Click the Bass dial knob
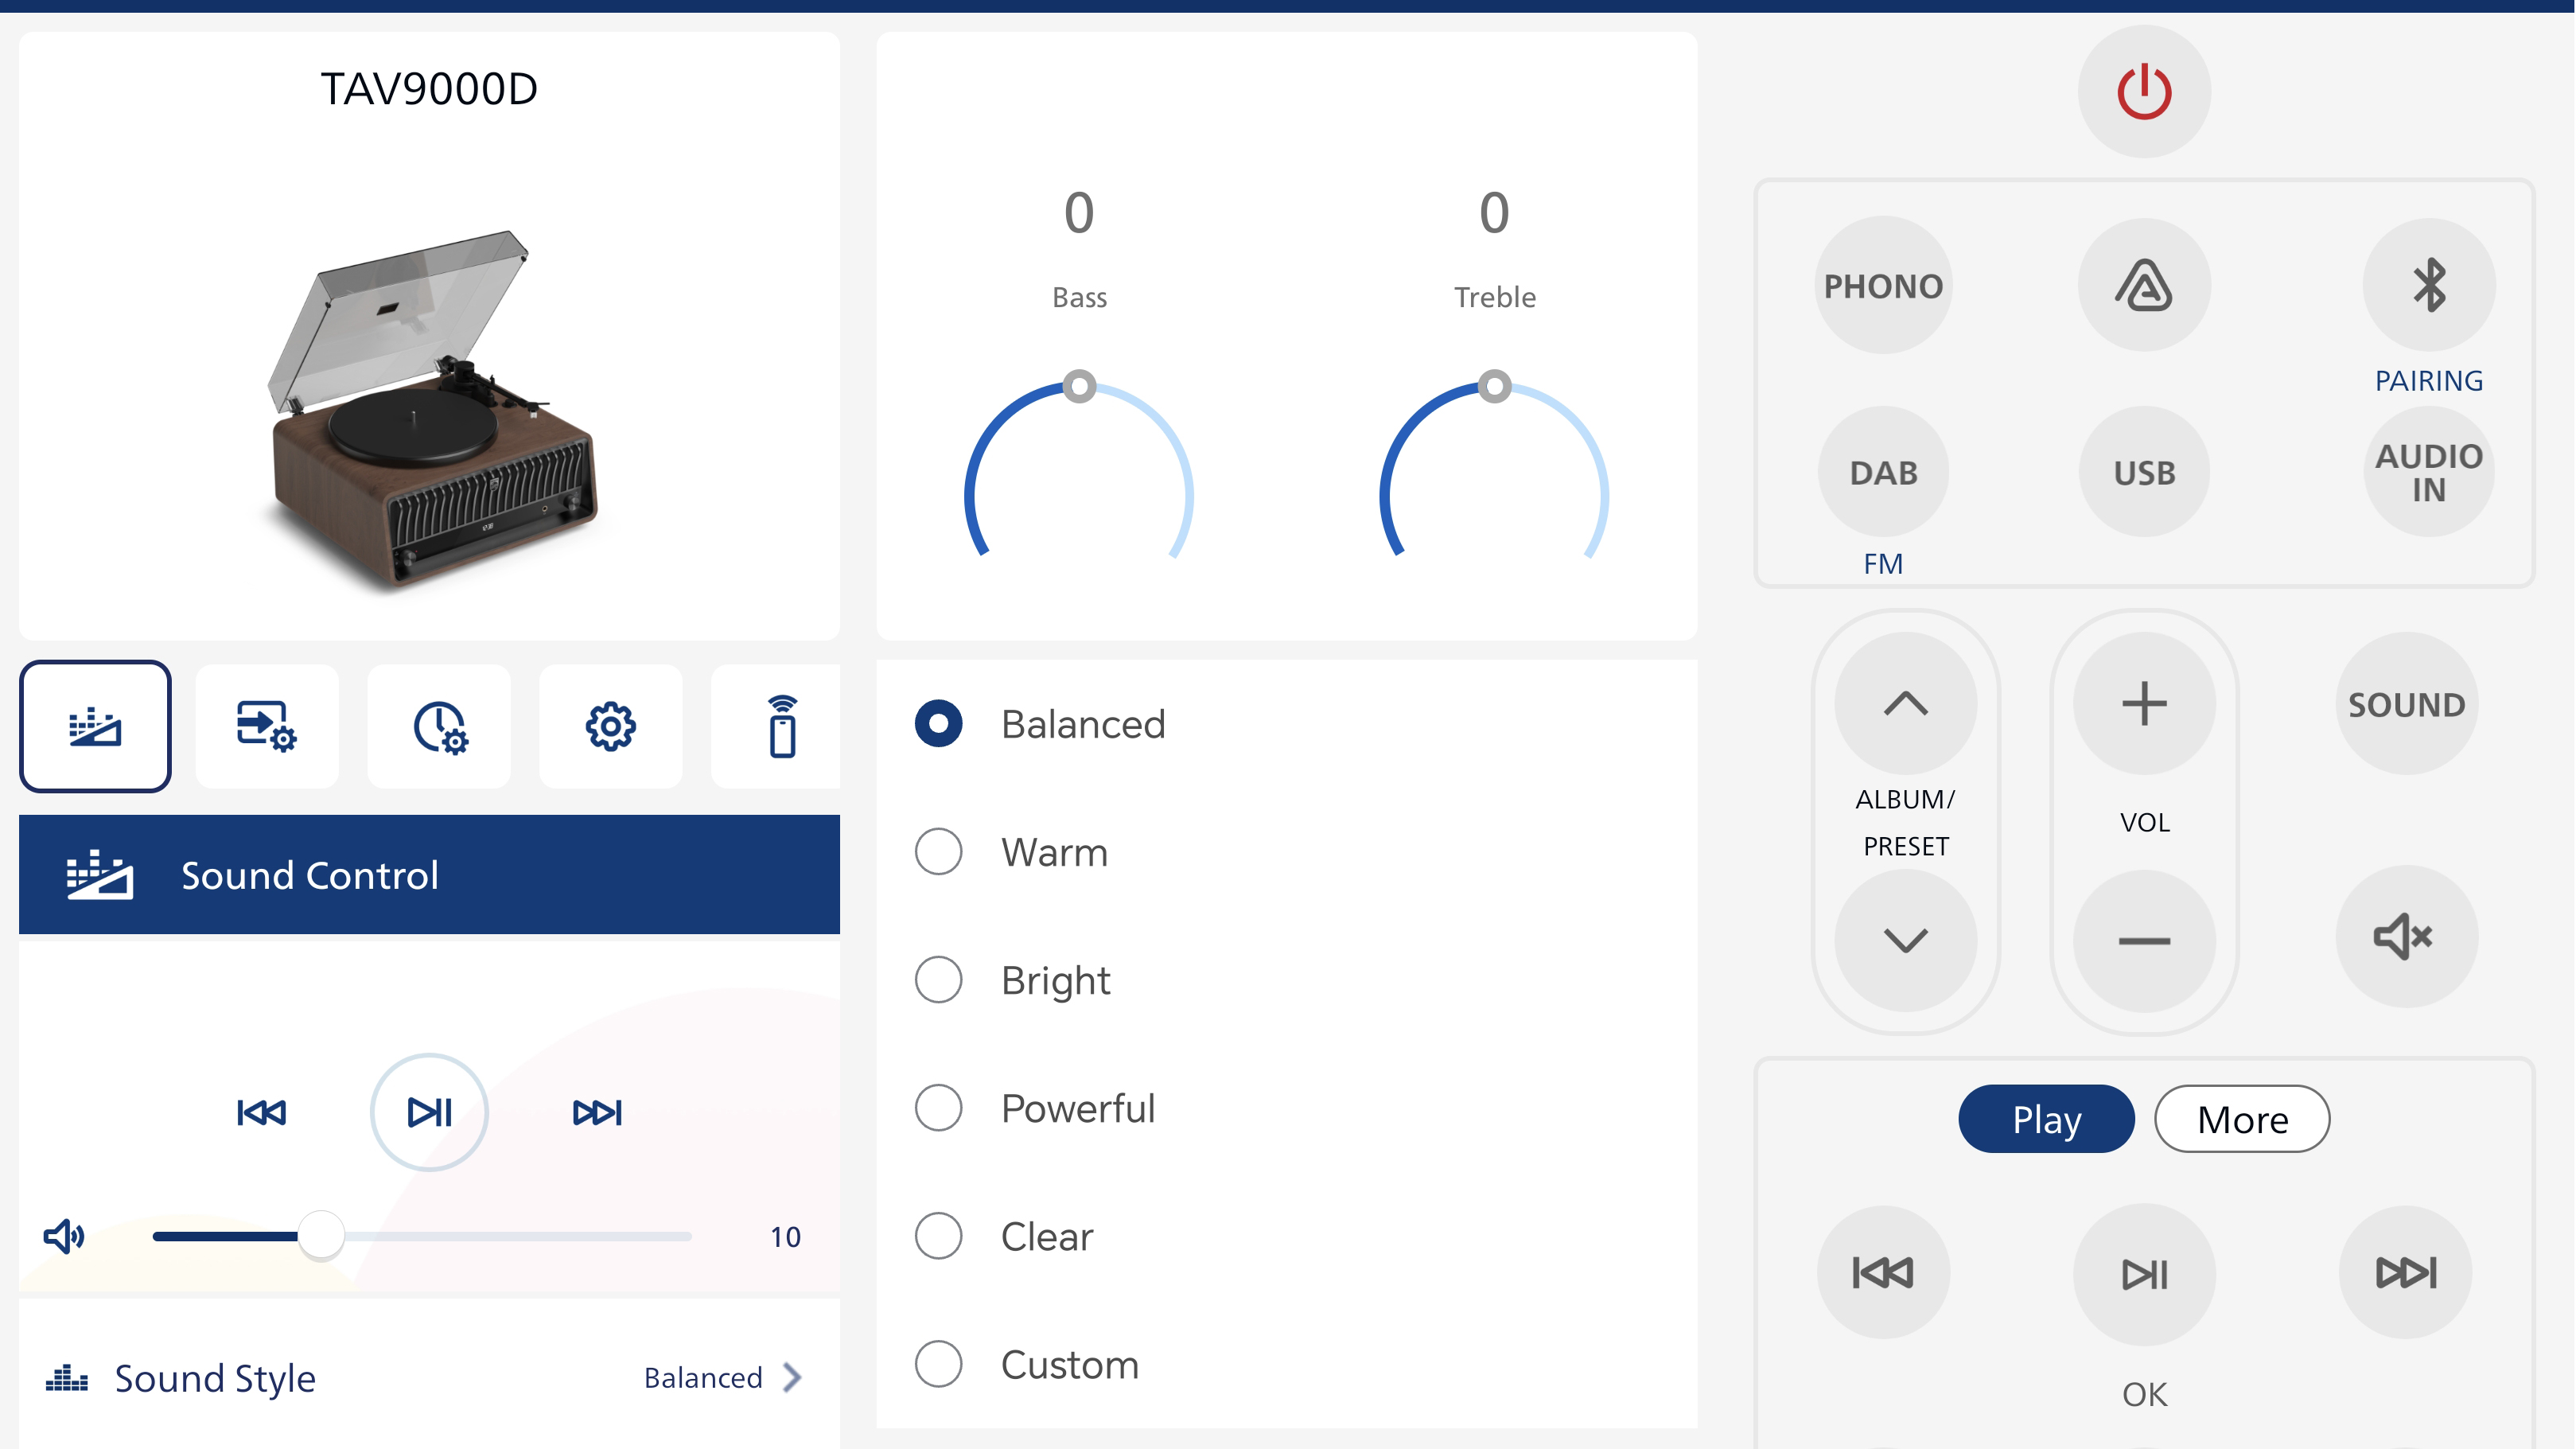This screenshot has width=2576, height=1449. click(1079, 386)
